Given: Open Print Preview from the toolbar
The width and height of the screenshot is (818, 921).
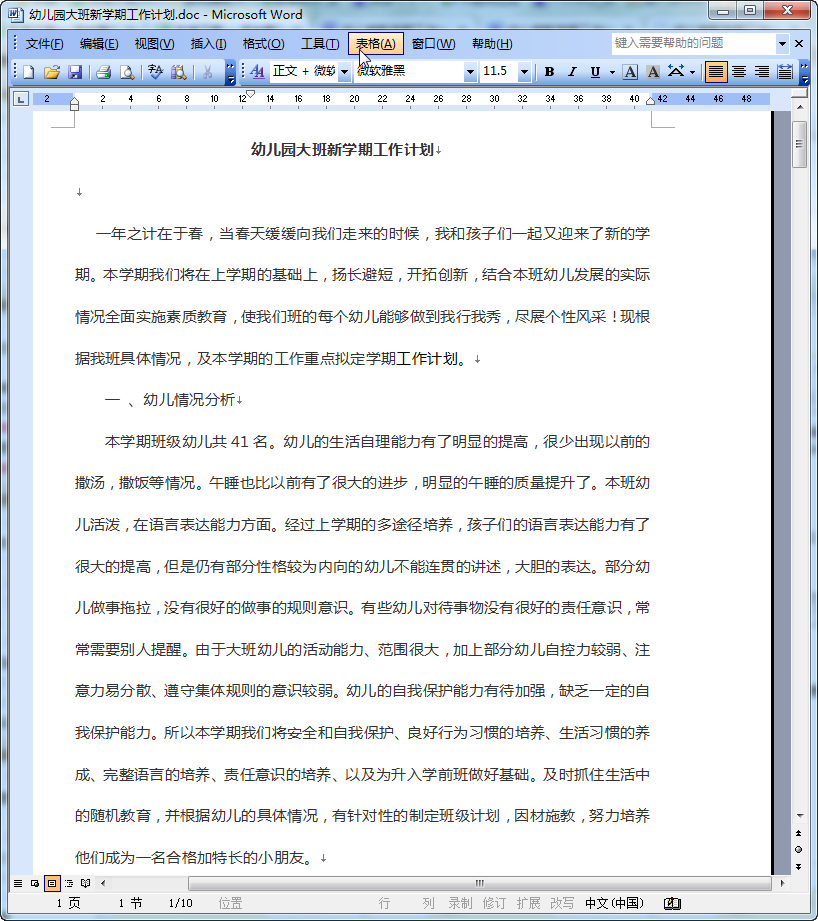Looking at the screenshot, I should [x=126, y=72].
